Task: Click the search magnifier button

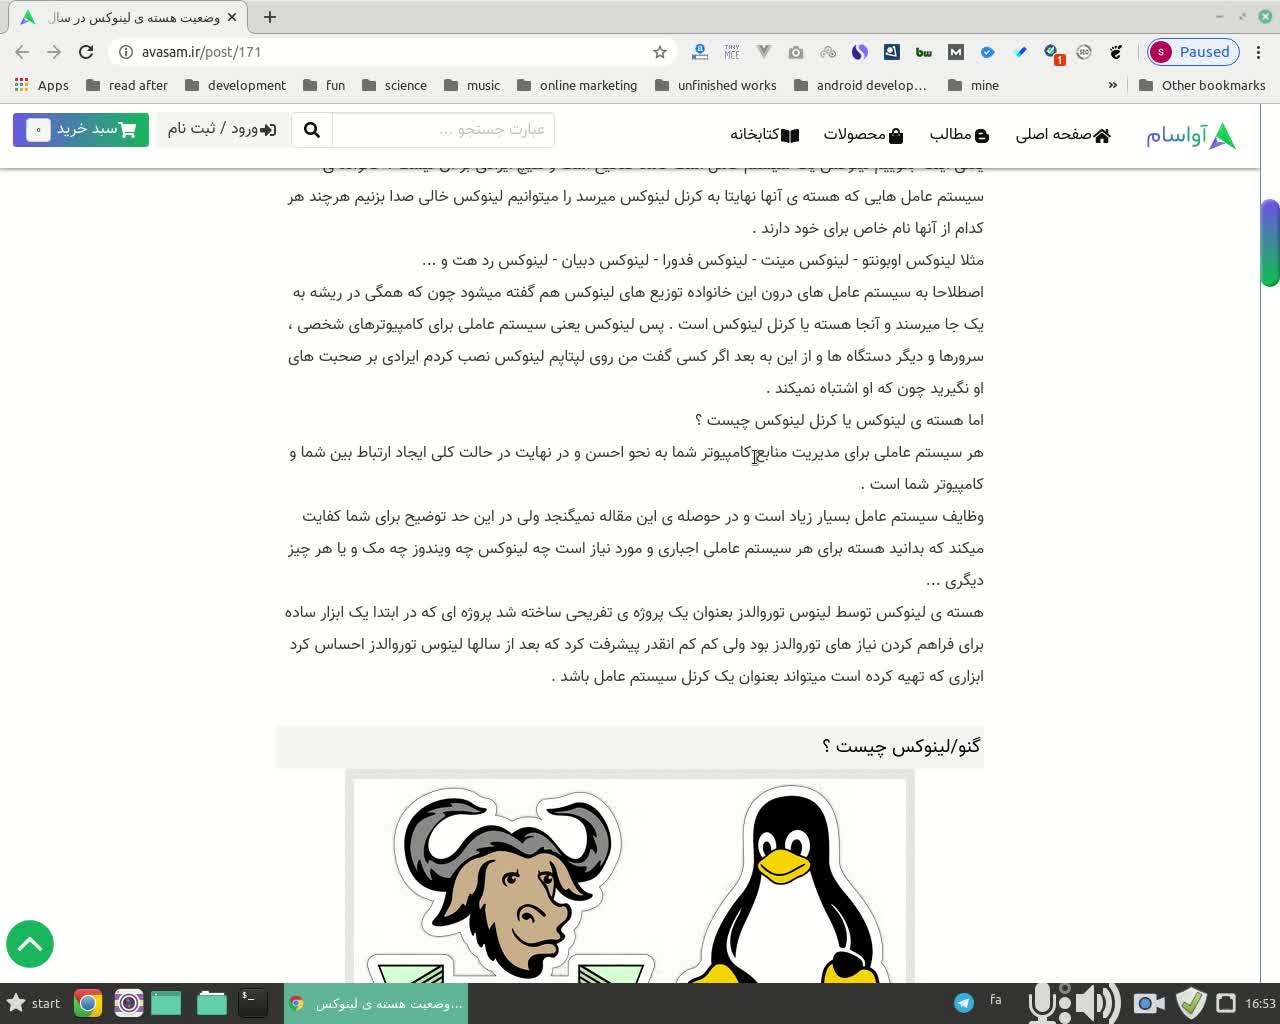Action: (312, 130)
